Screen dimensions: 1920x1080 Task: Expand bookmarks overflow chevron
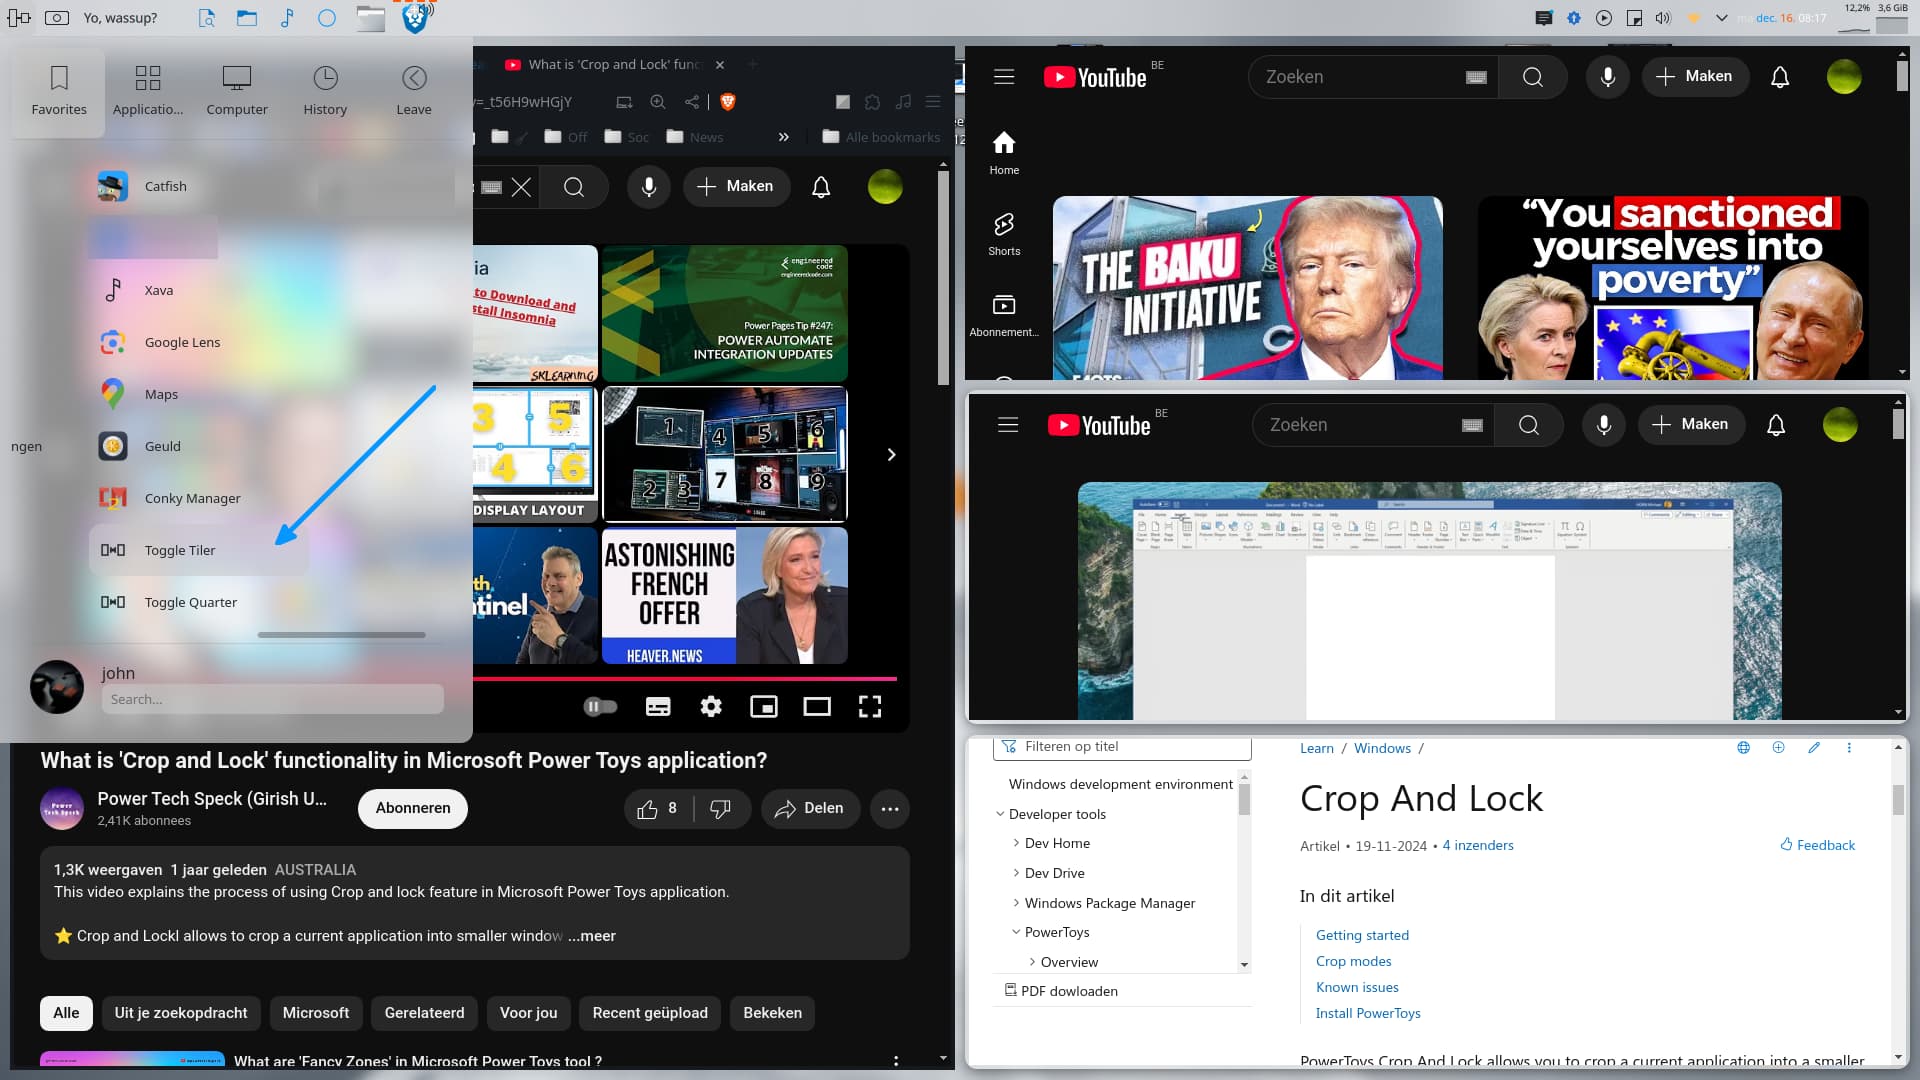coord(784,137)
